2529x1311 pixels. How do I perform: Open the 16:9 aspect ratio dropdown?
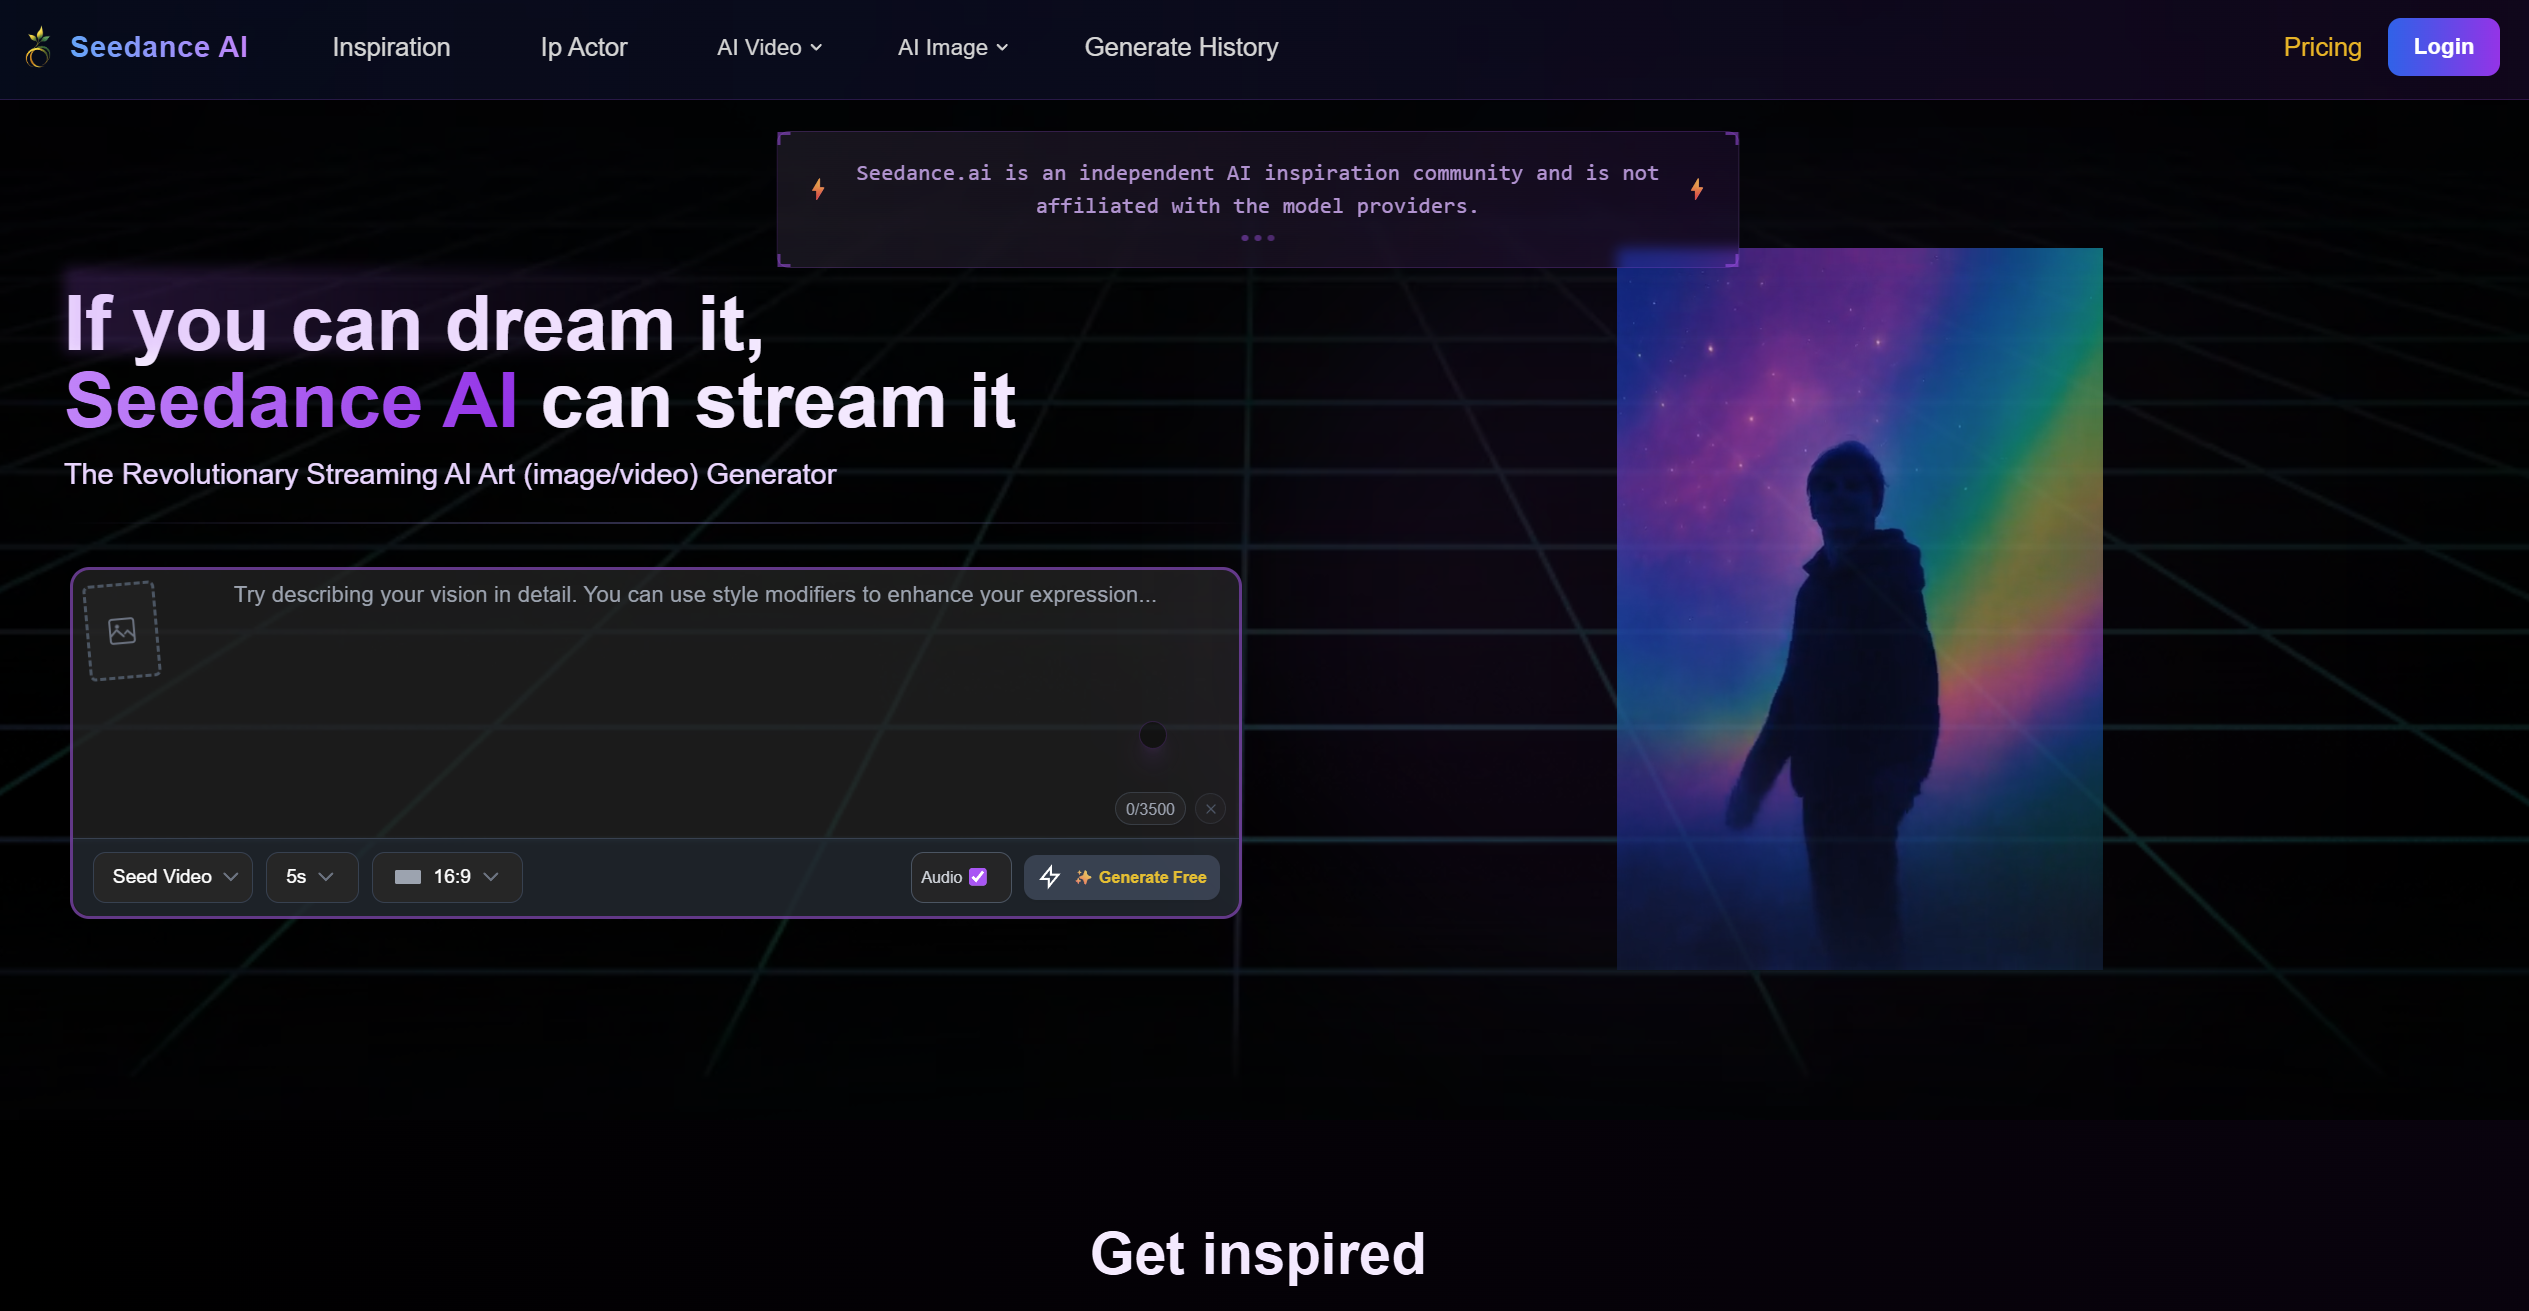pos(447,877)
